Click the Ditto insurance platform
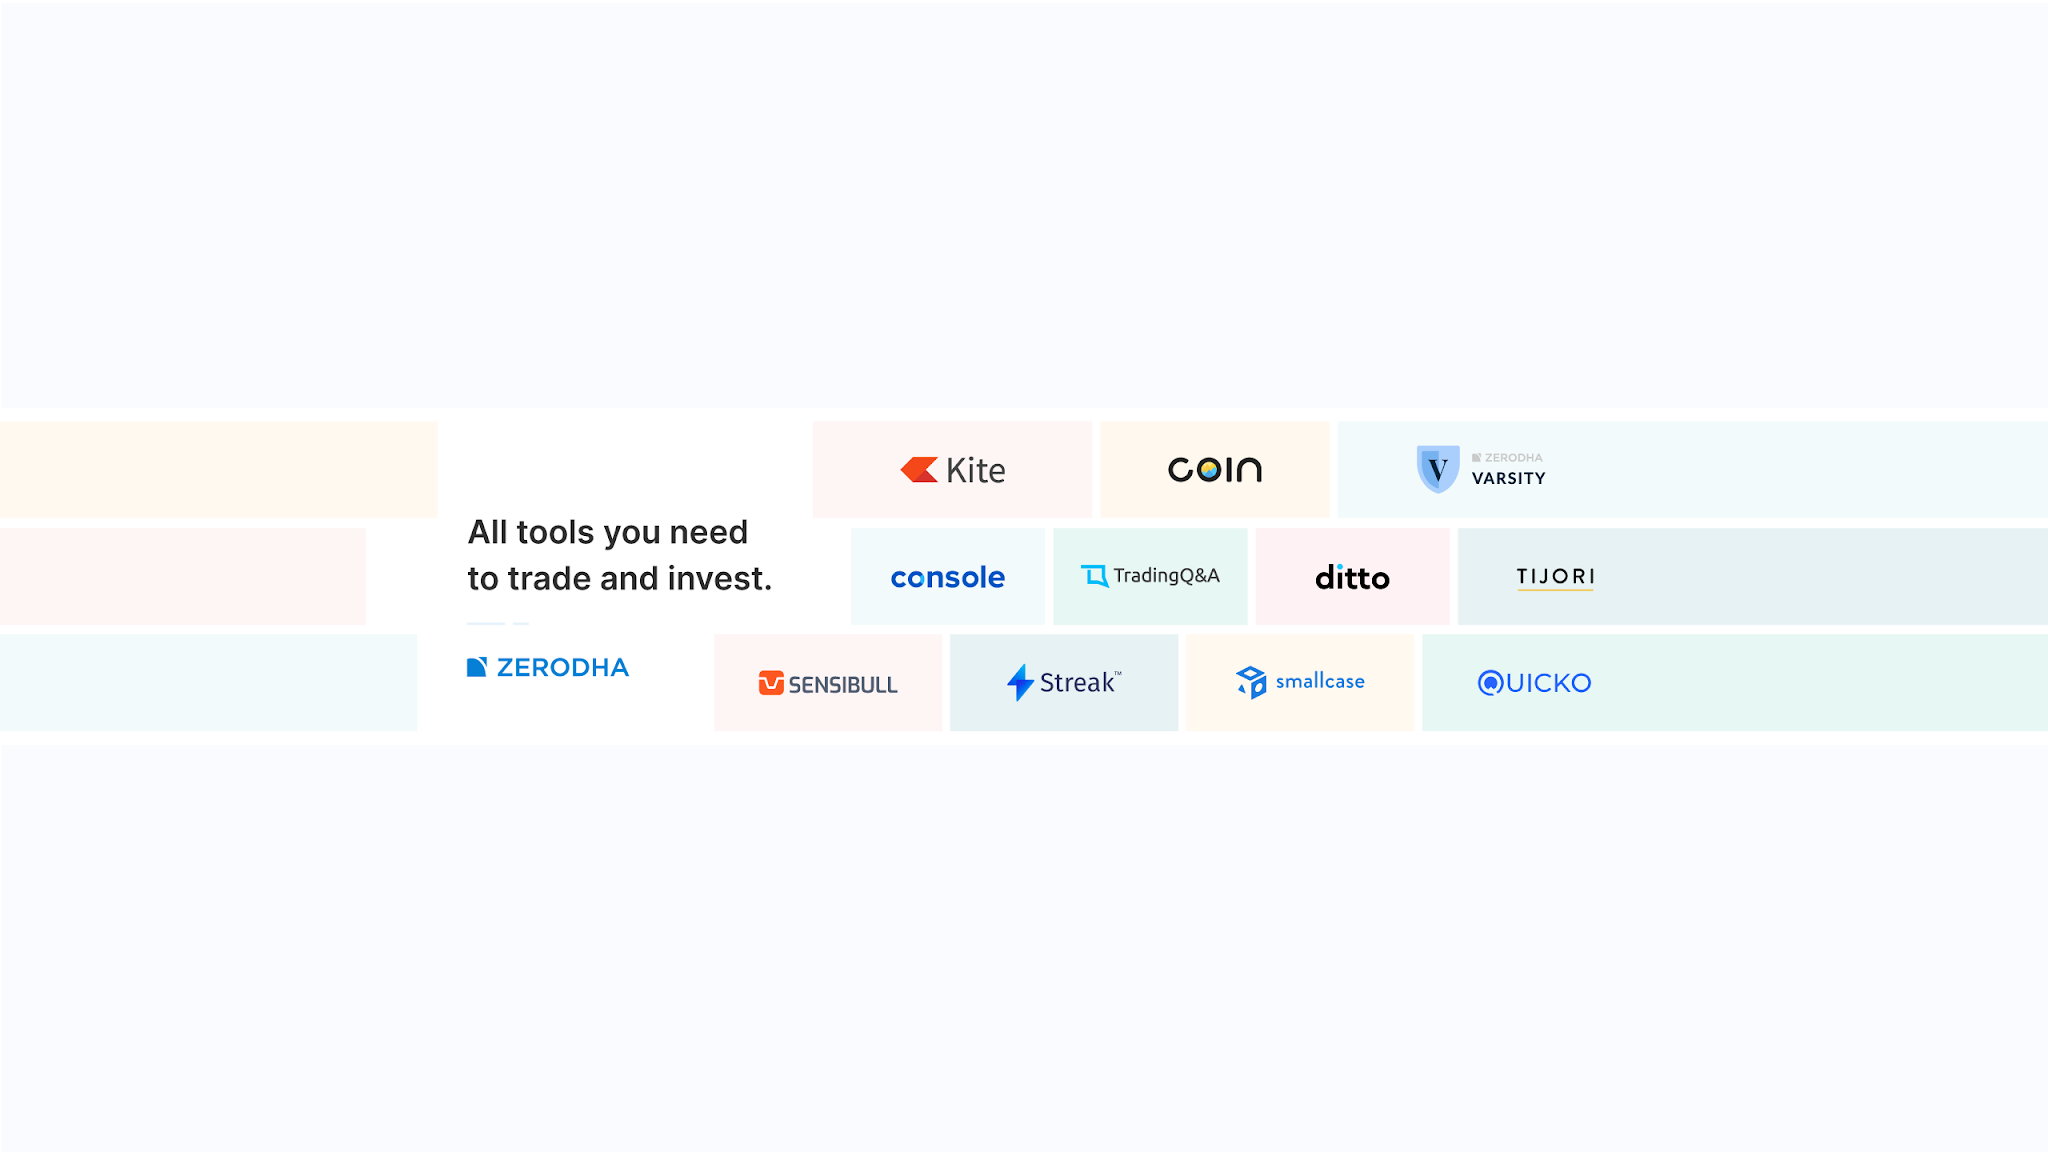Image resolution: width=2048 pixels, height=1152 pixels. [1352, 575]
